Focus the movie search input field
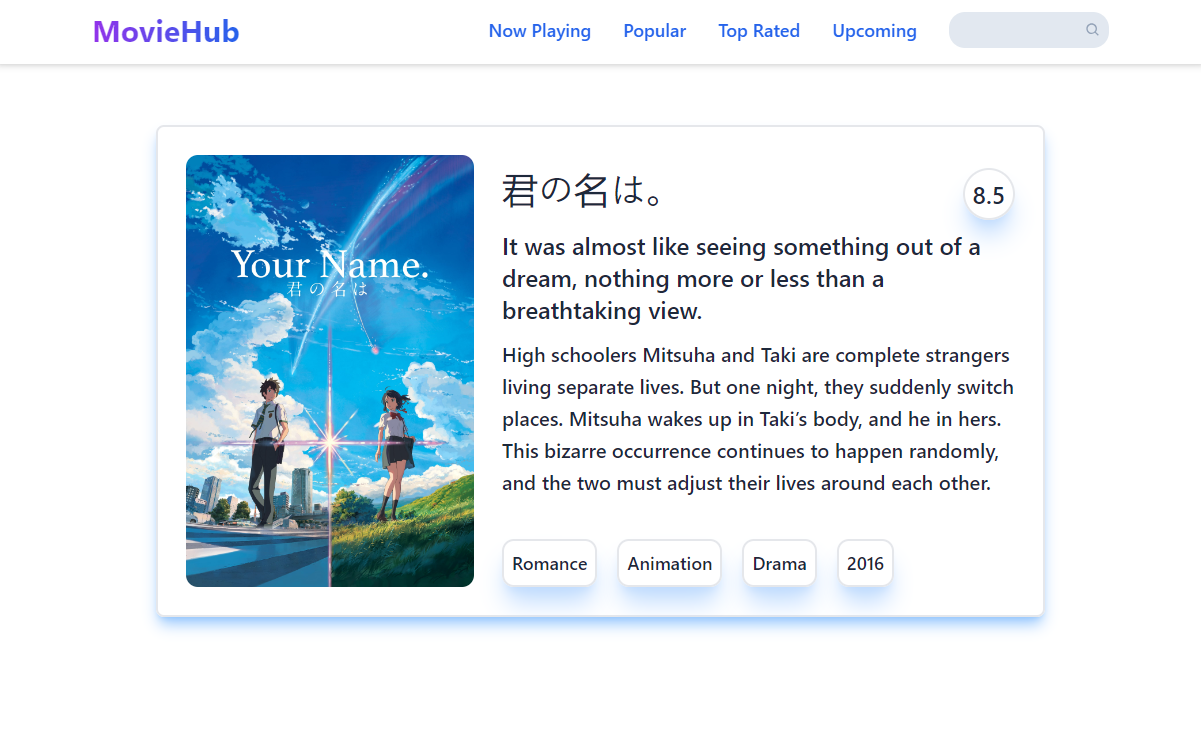The image size is (1201, 733). click(x=1029, y=30)
